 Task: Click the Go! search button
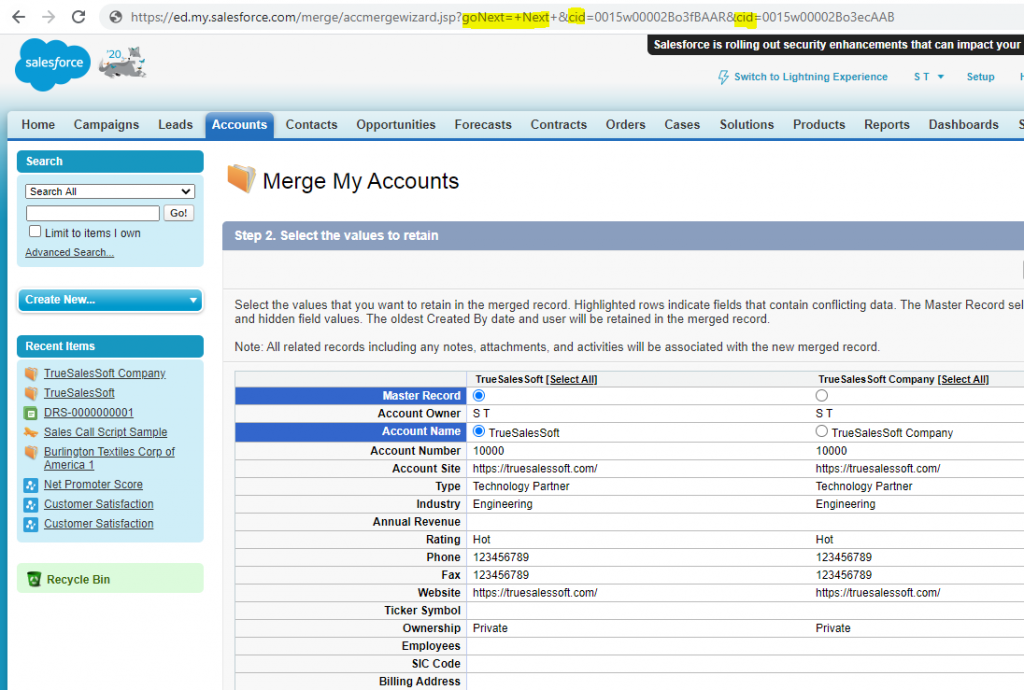click(178, 213)
